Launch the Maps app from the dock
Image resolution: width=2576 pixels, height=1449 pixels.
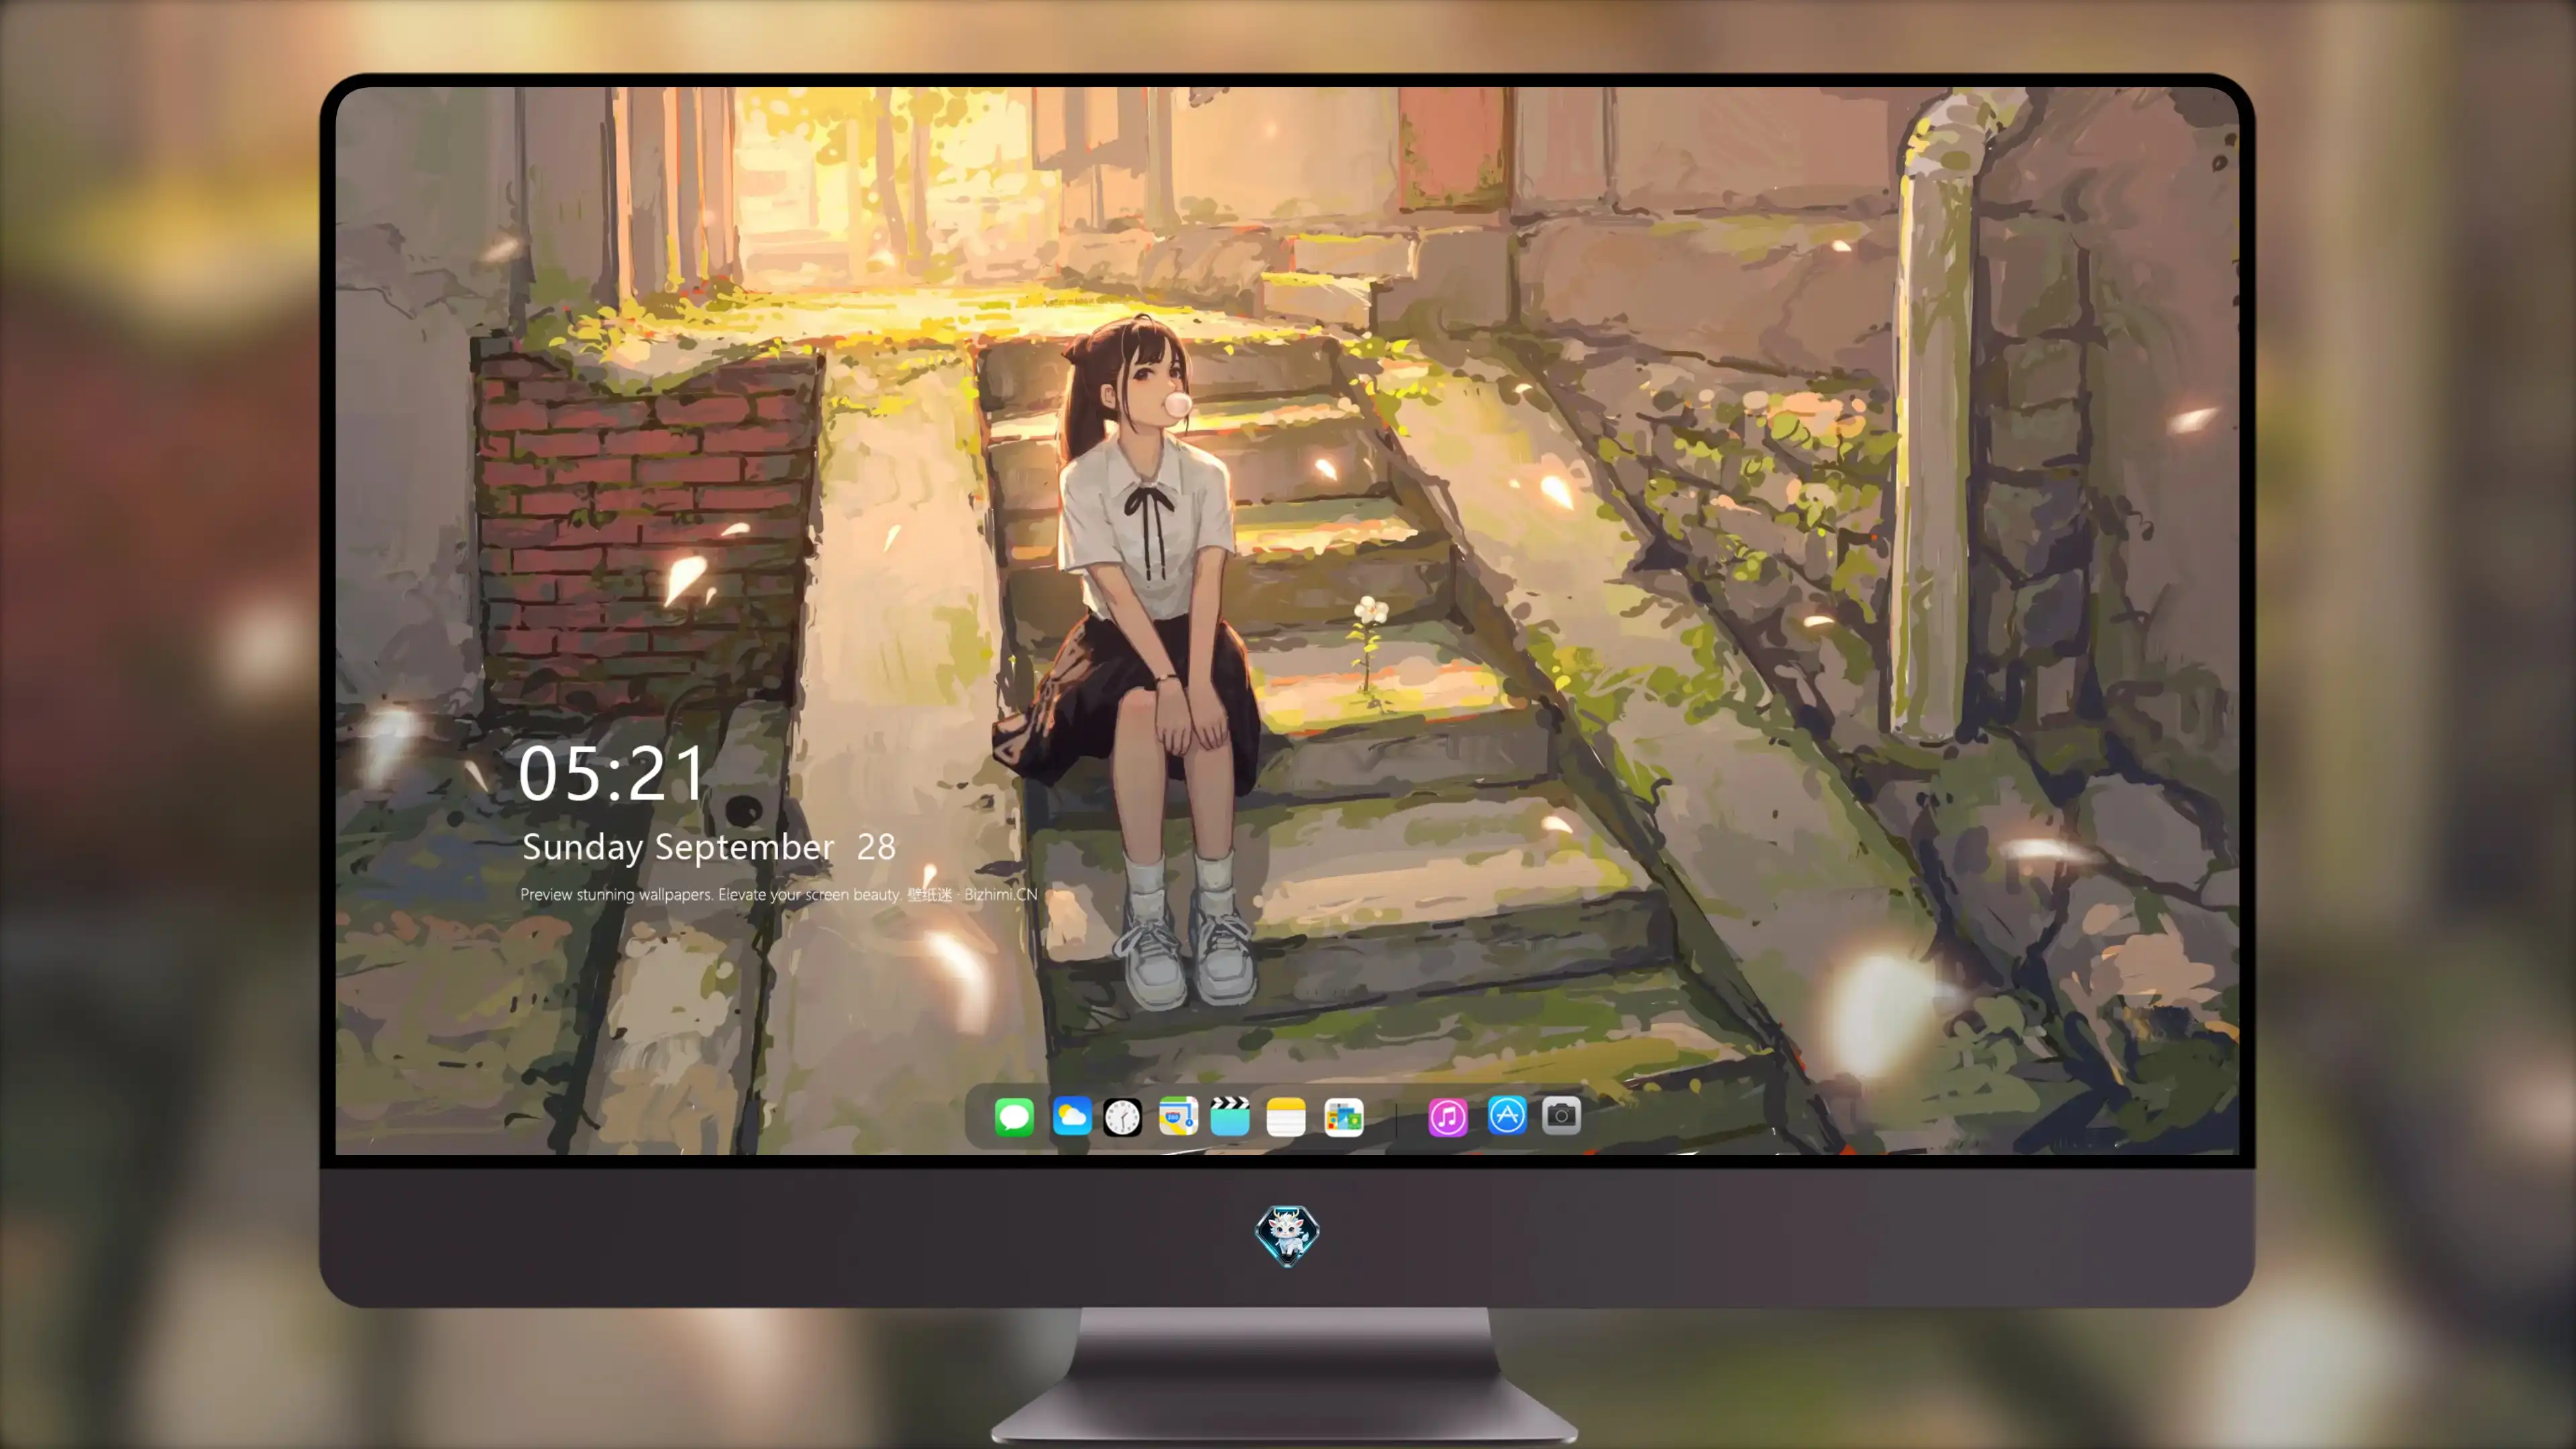tap(1178, 1116)
